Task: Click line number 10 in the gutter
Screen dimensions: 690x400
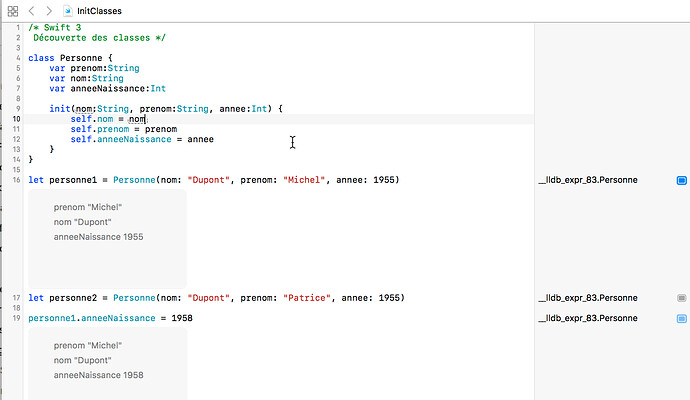Action: pos(16,119)
